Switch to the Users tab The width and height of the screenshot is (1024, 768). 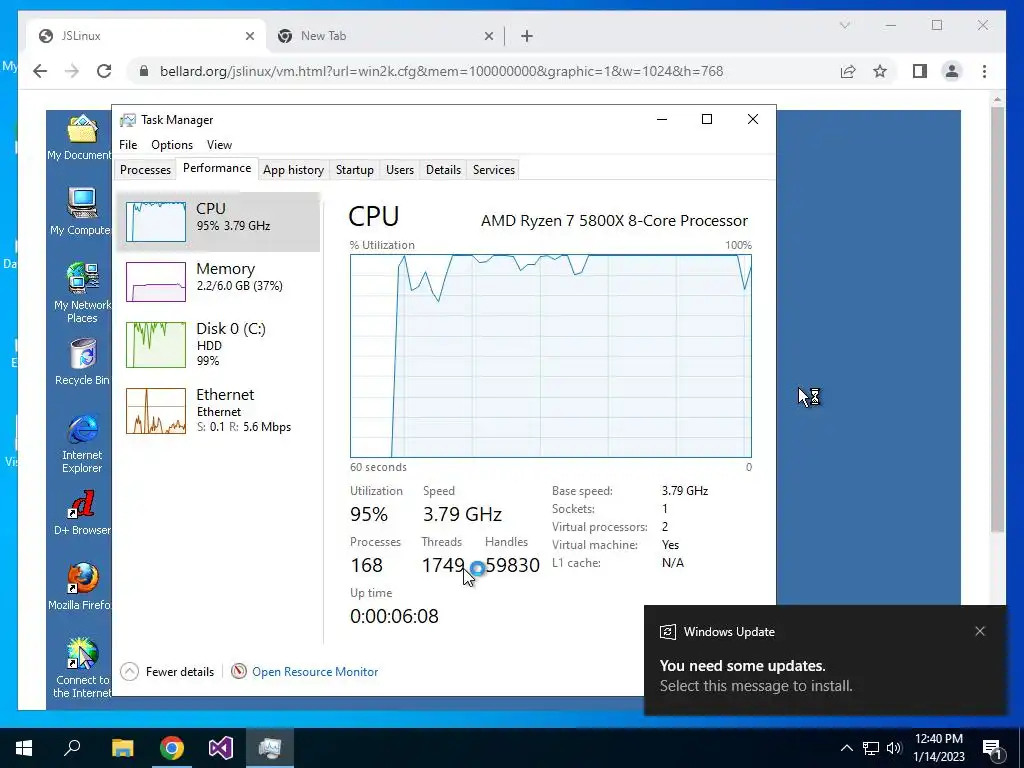click(400, 170)
